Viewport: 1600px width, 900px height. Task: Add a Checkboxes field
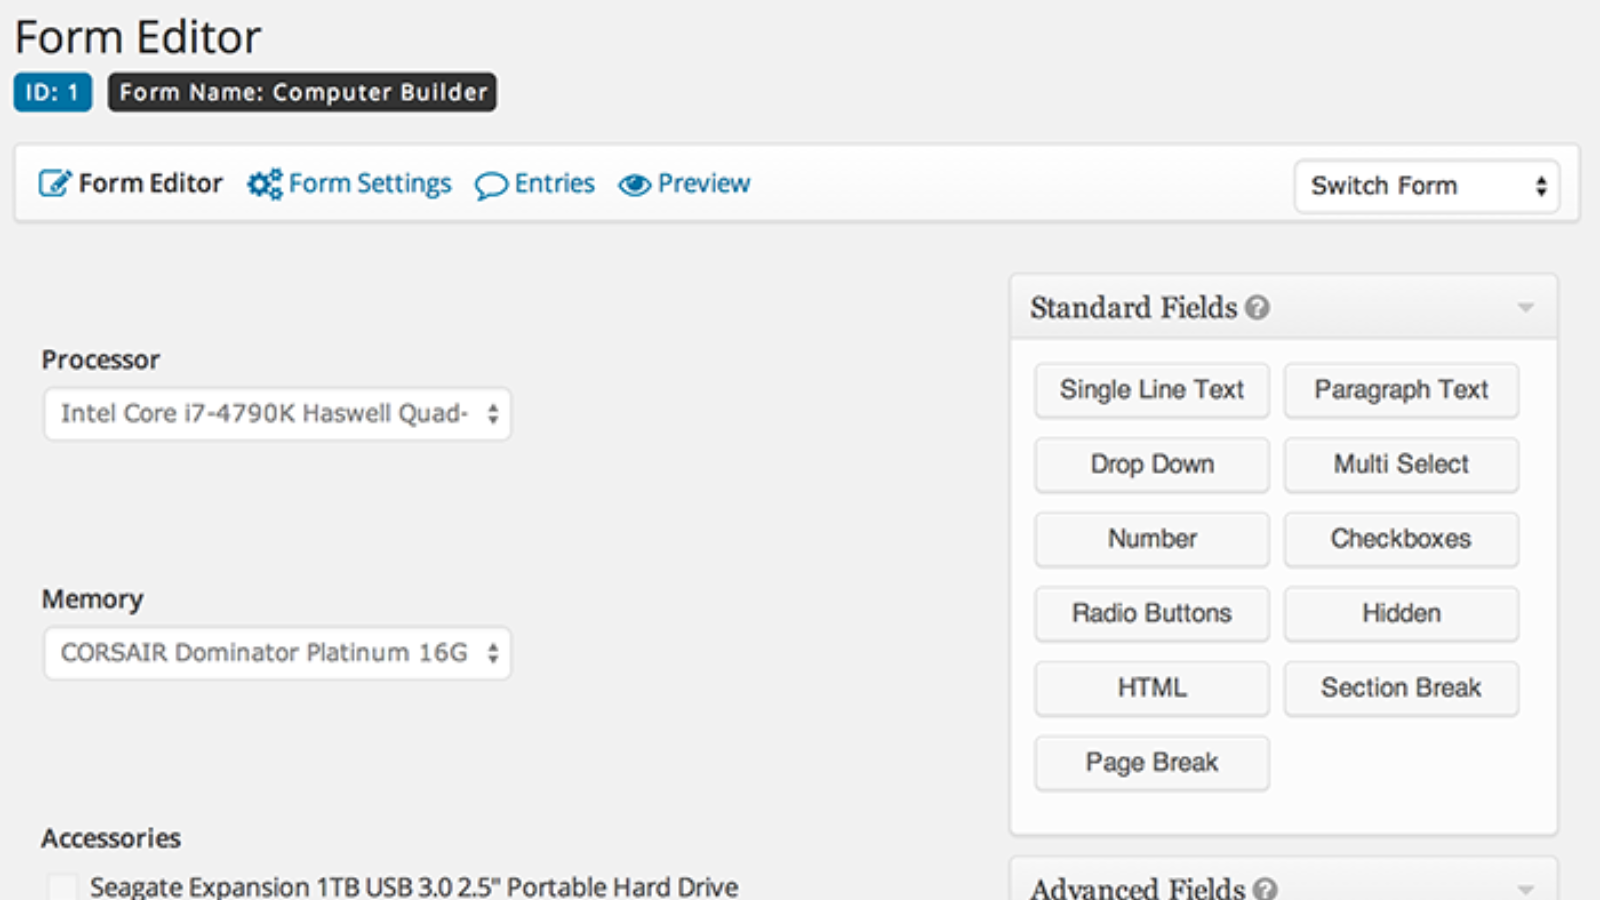tap(1400, 539)
